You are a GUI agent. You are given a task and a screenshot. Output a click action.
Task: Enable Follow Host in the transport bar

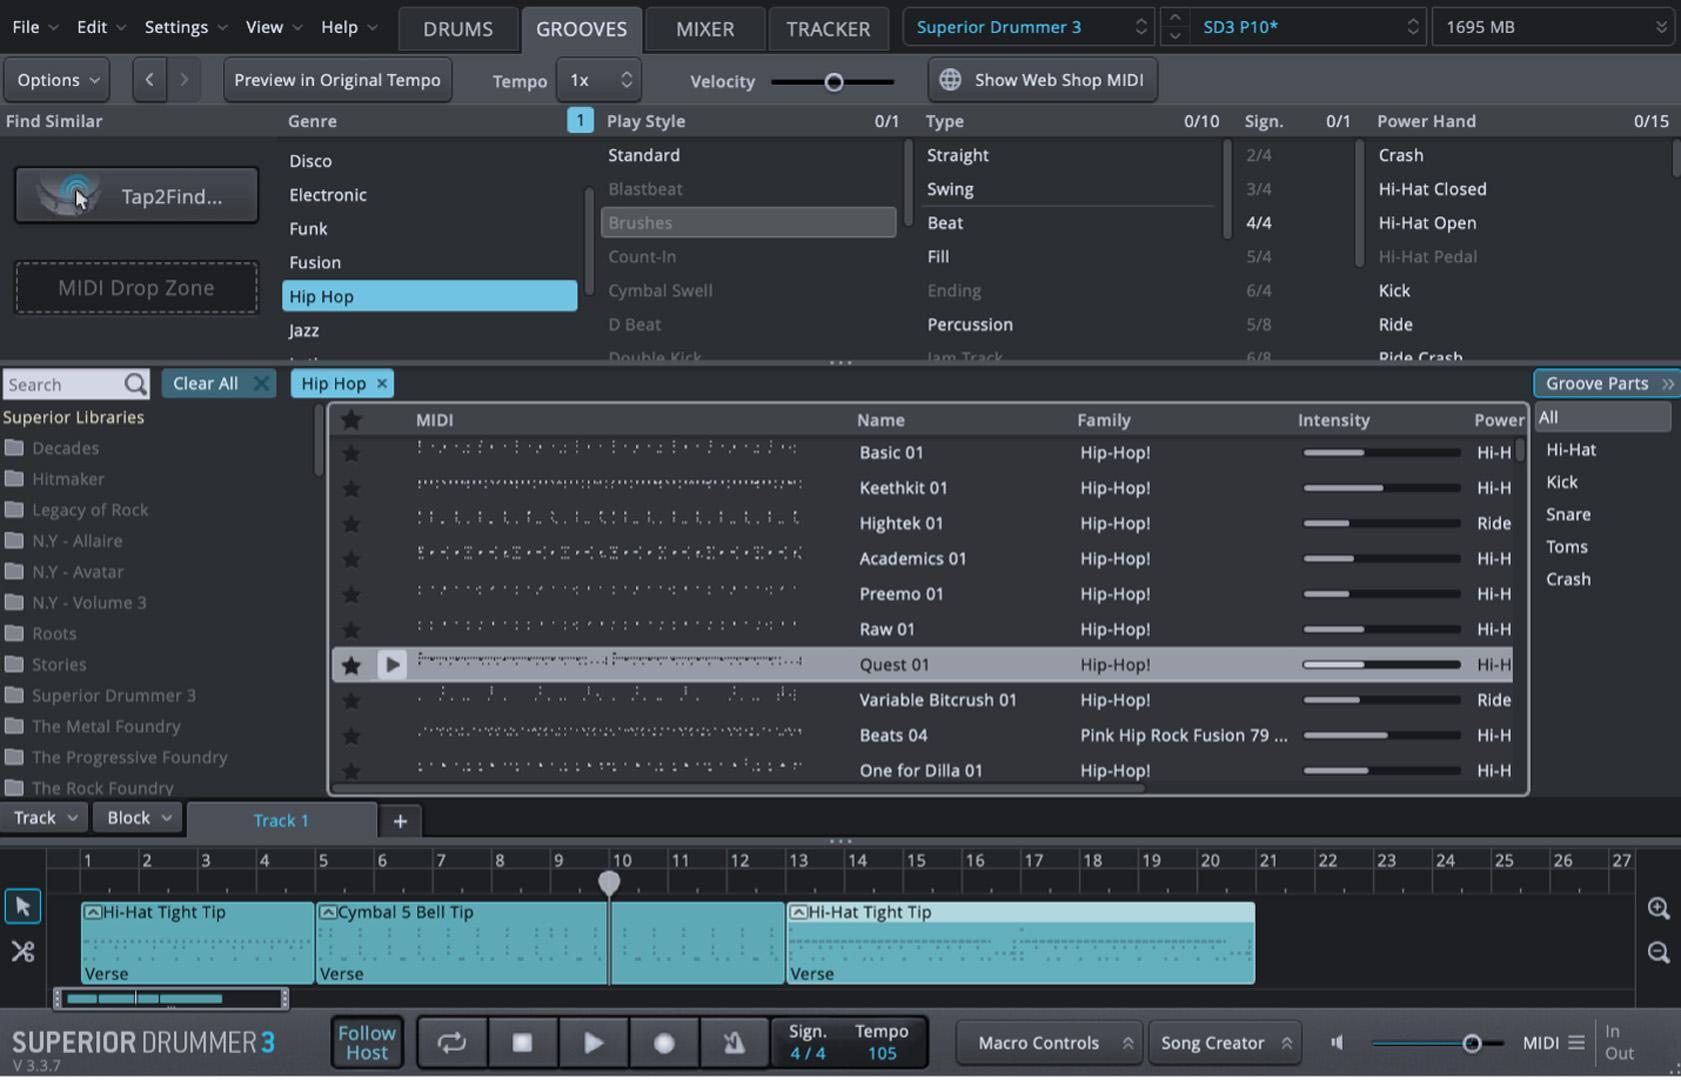click(366, 1041)
